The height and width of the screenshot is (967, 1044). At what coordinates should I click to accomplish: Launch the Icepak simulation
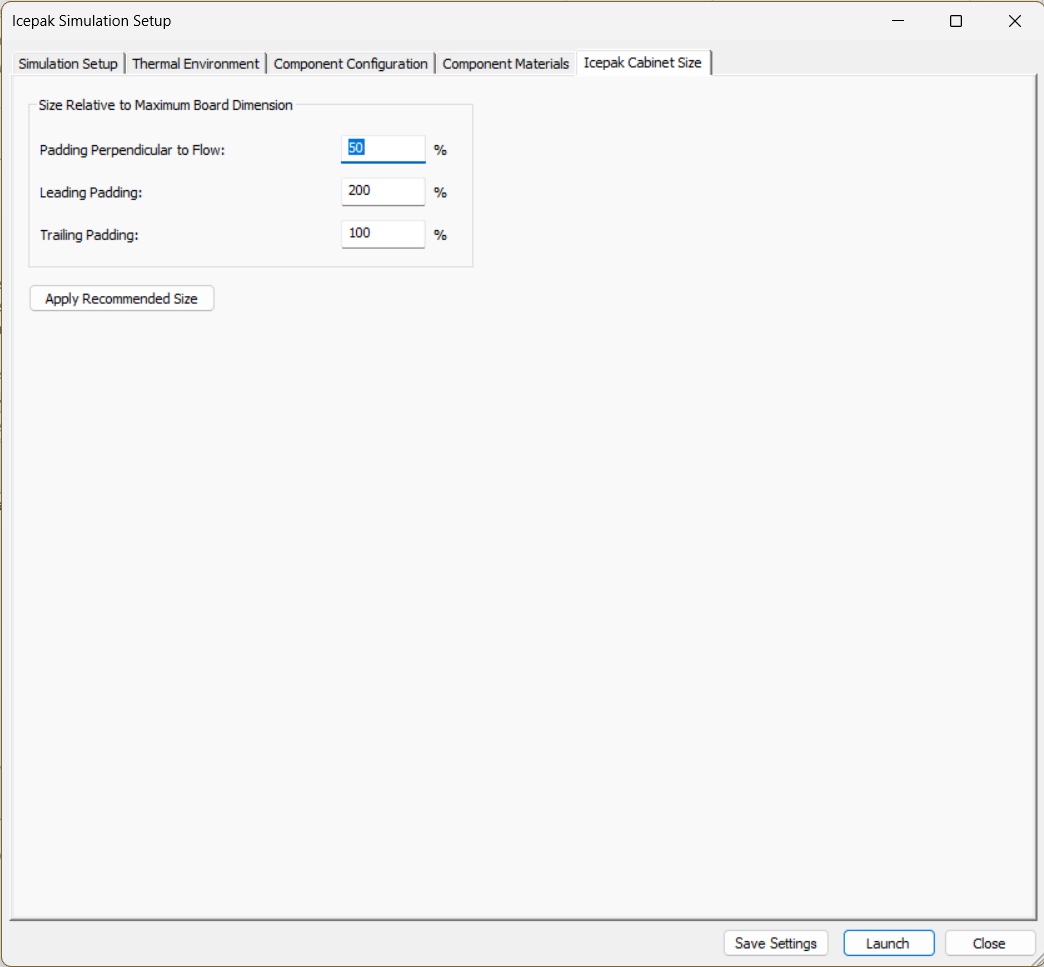(889, 943)
